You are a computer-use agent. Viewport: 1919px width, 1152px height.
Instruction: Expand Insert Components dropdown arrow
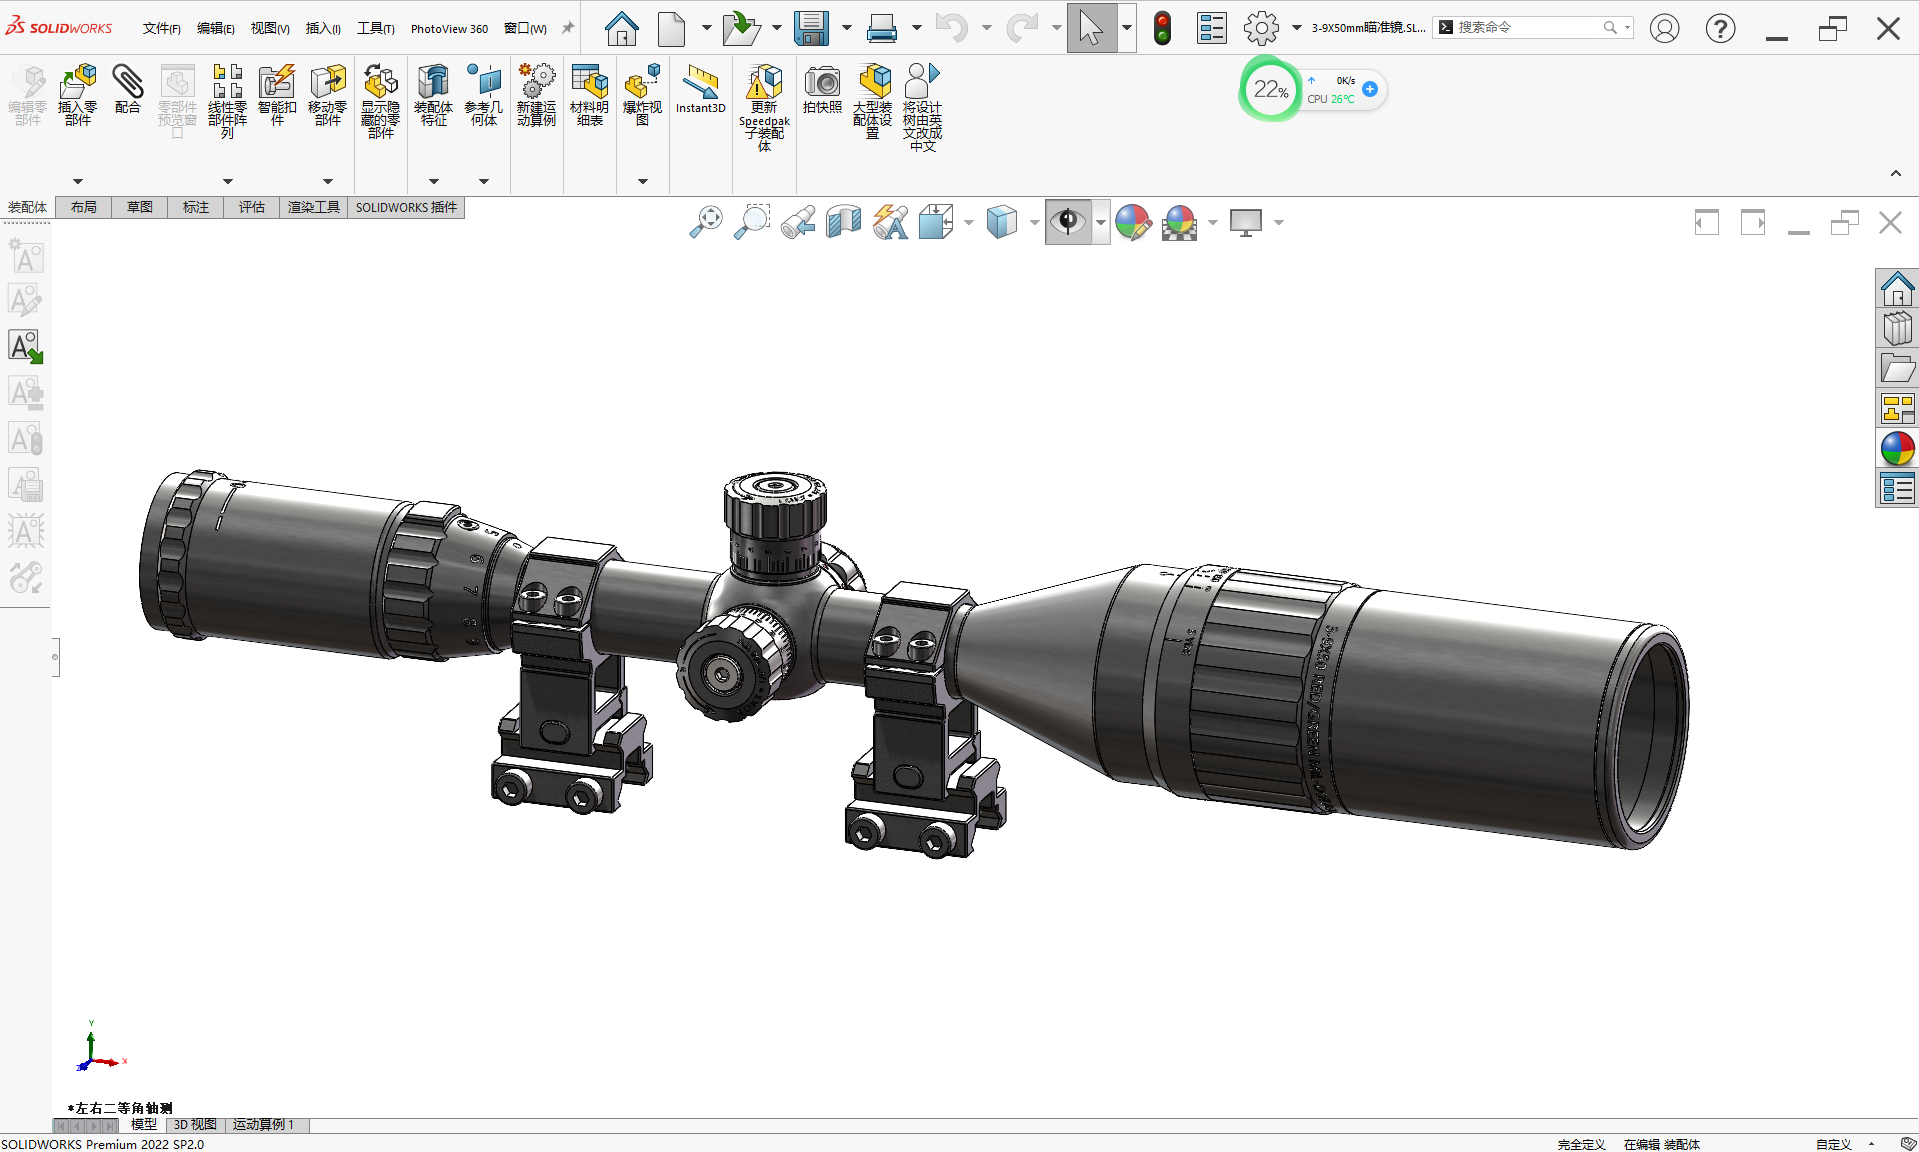coord(78,181)
